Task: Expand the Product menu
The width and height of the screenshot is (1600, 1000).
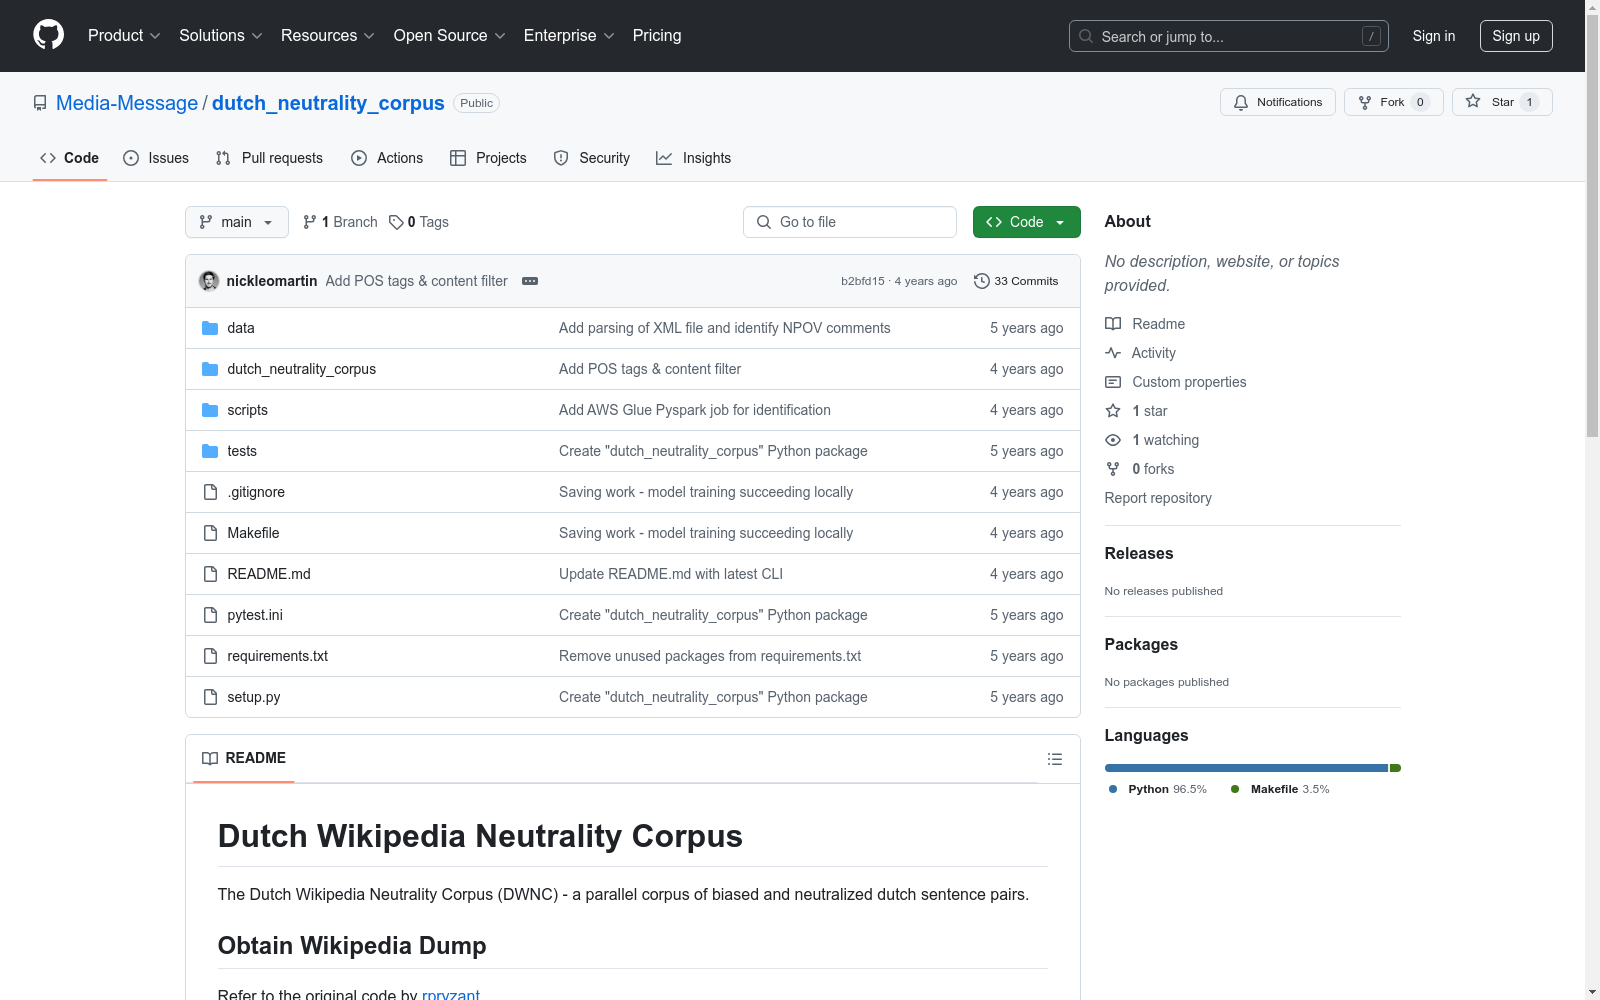Action: tap(124, 36)
